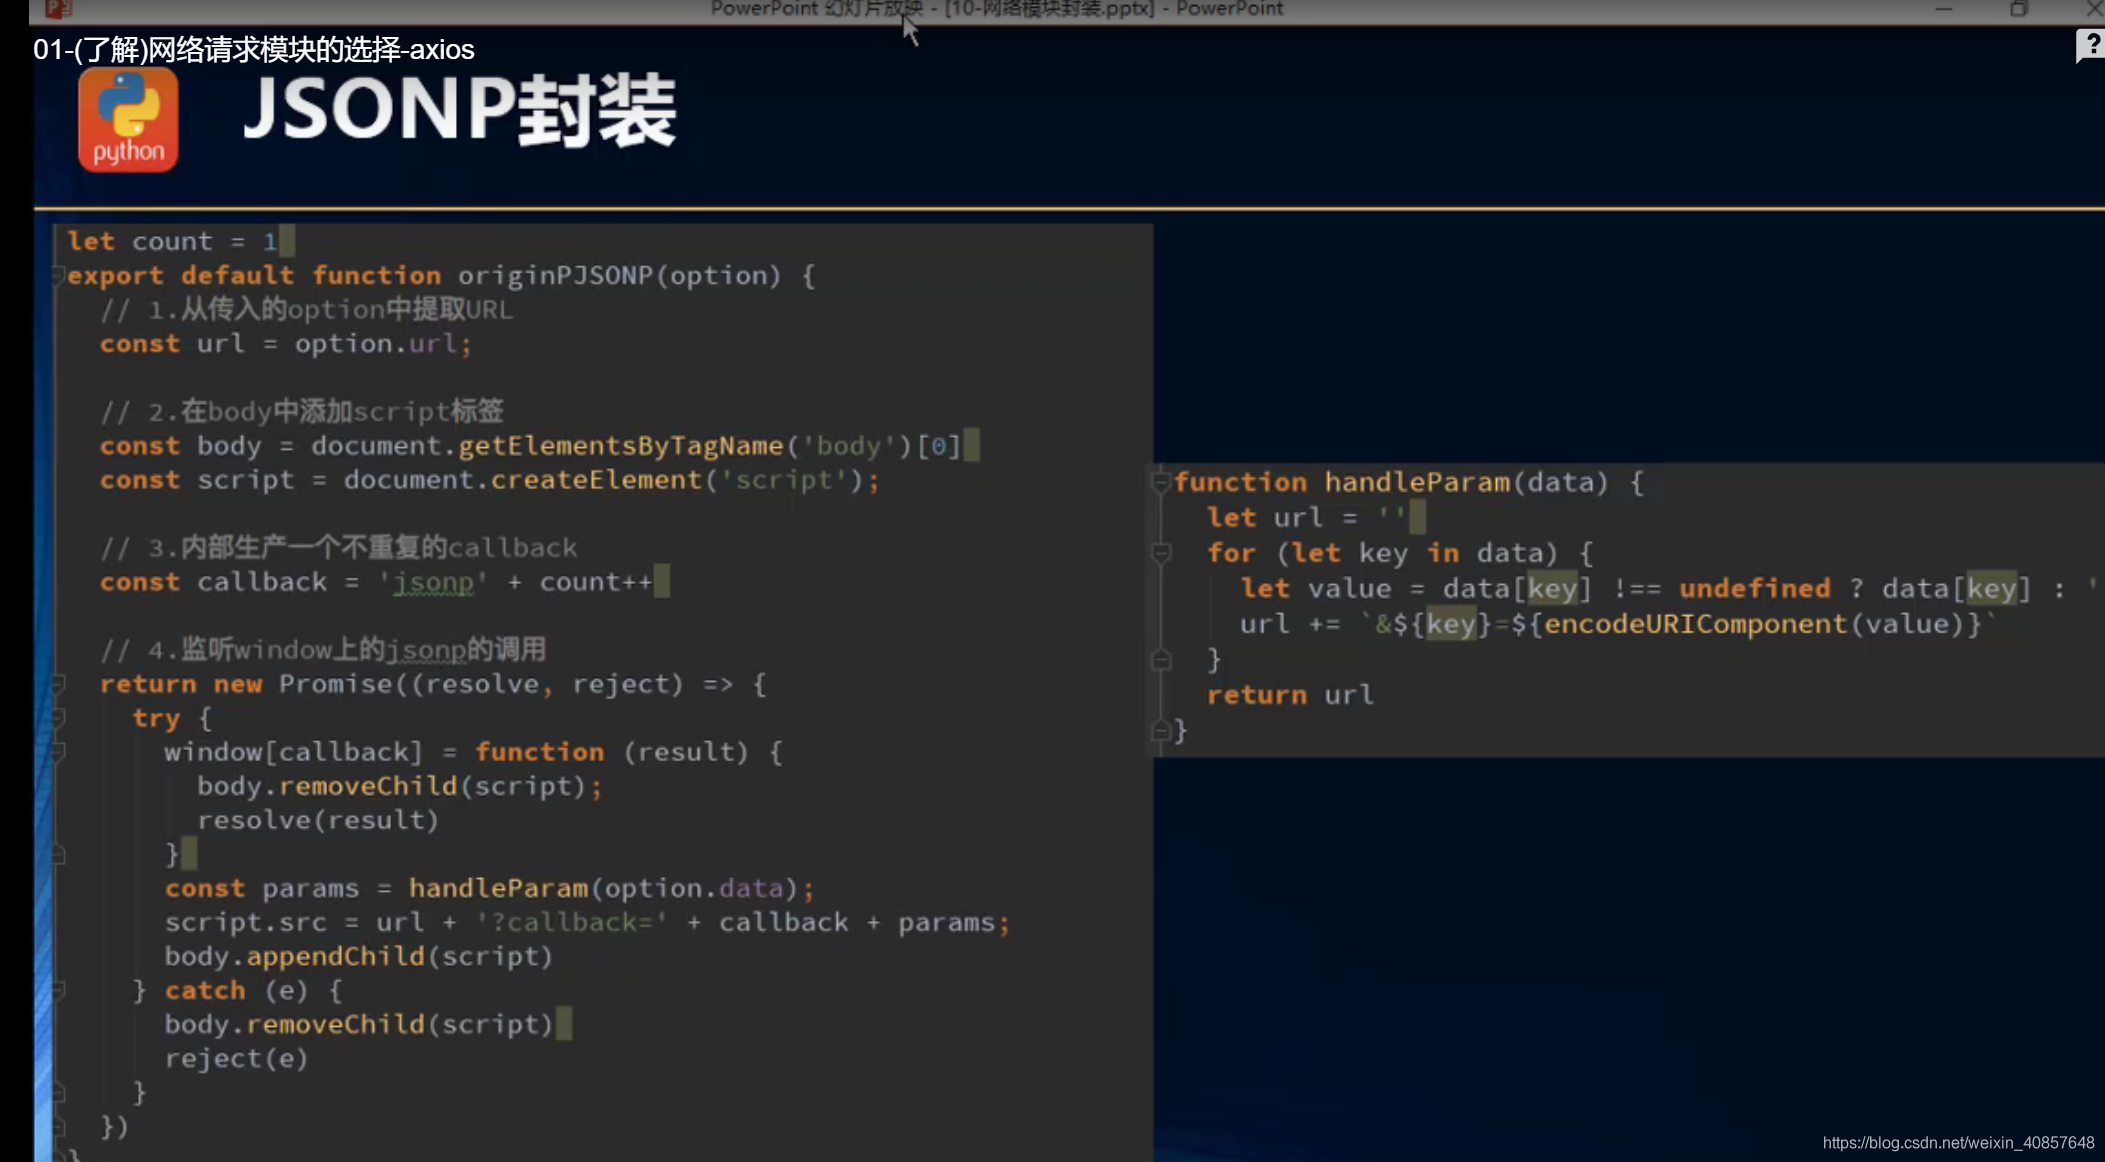Screen dimensions: 2105x1162
Task: Click 'getElementsByTagName' in the body line
Action: click(621, 446)
